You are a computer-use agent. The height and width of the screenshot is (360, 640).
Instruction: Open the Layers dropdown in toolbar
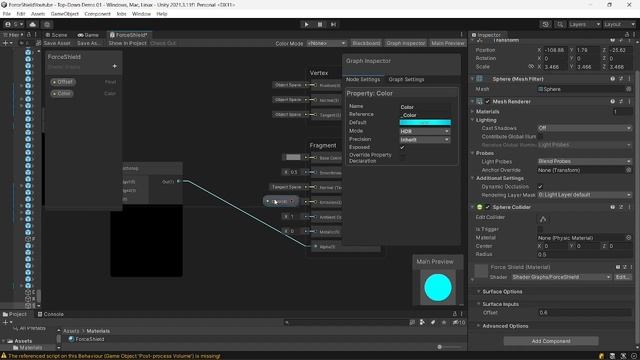(x=584, y=24)
